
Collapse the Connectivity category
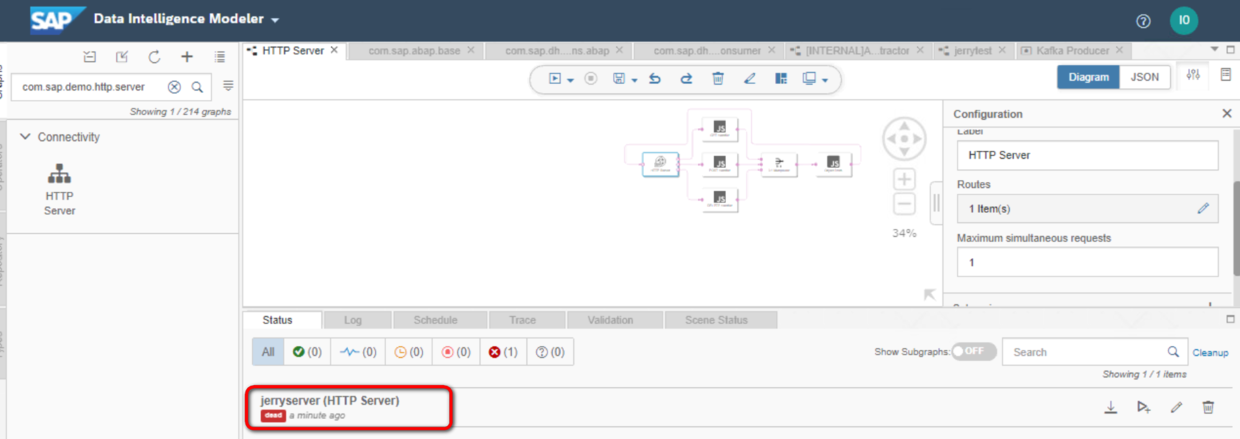(x=25, y=137)
